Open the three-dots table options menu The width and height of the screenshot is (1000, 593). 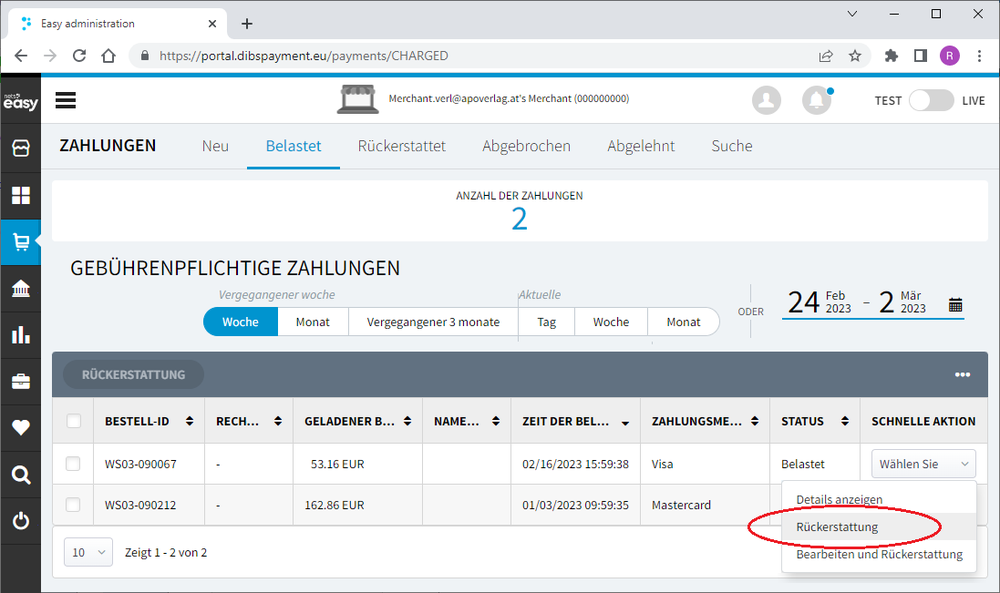962,375
